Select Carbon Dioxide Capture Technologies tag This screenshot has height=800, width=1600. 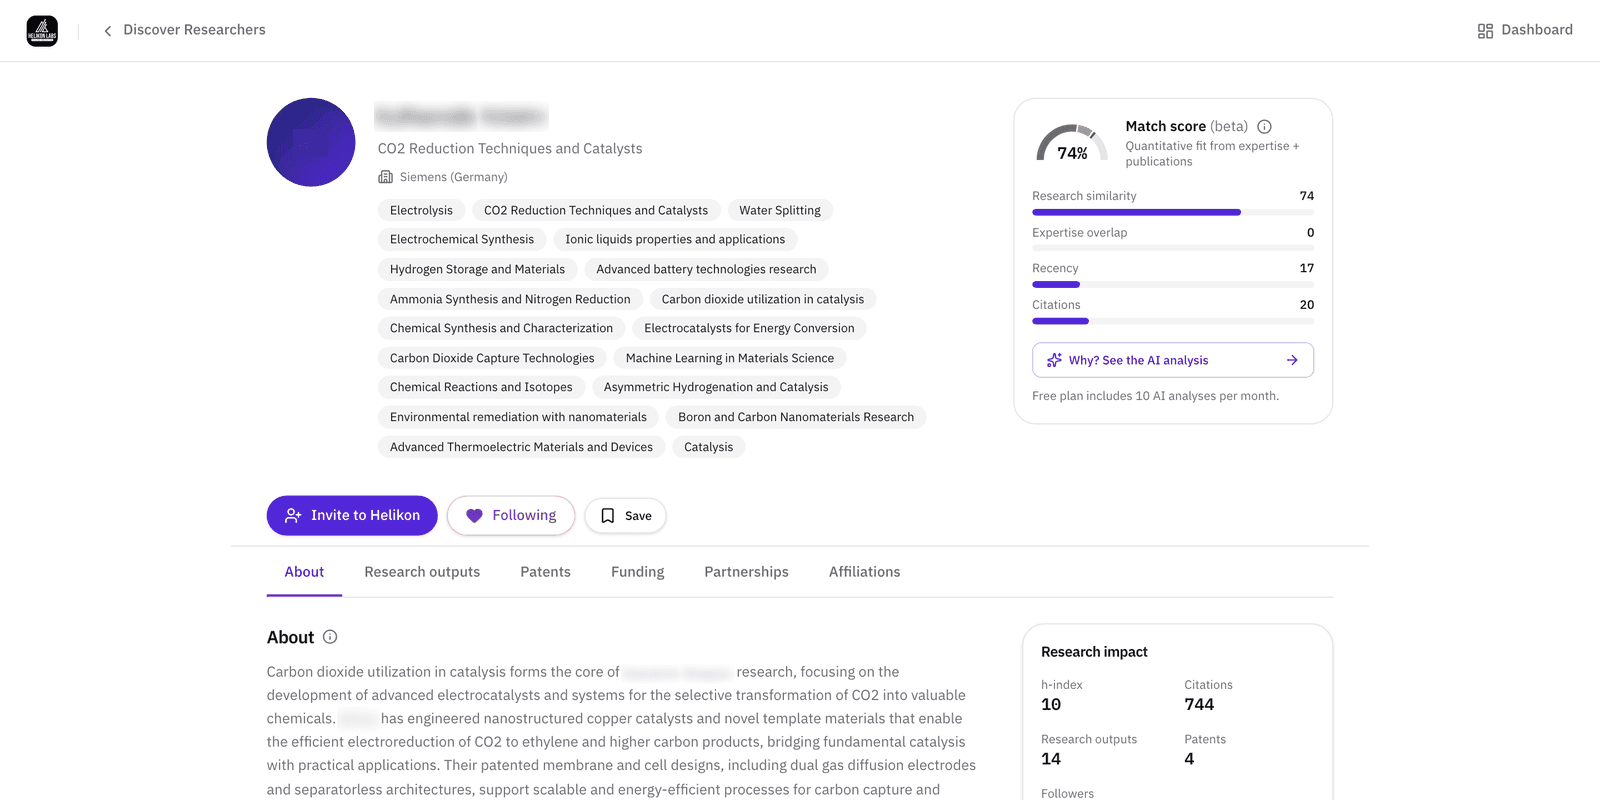pos(492,358)
